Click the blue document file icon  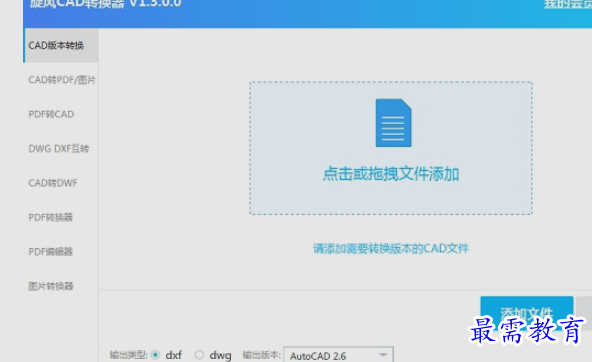click(x=393, y=123)
